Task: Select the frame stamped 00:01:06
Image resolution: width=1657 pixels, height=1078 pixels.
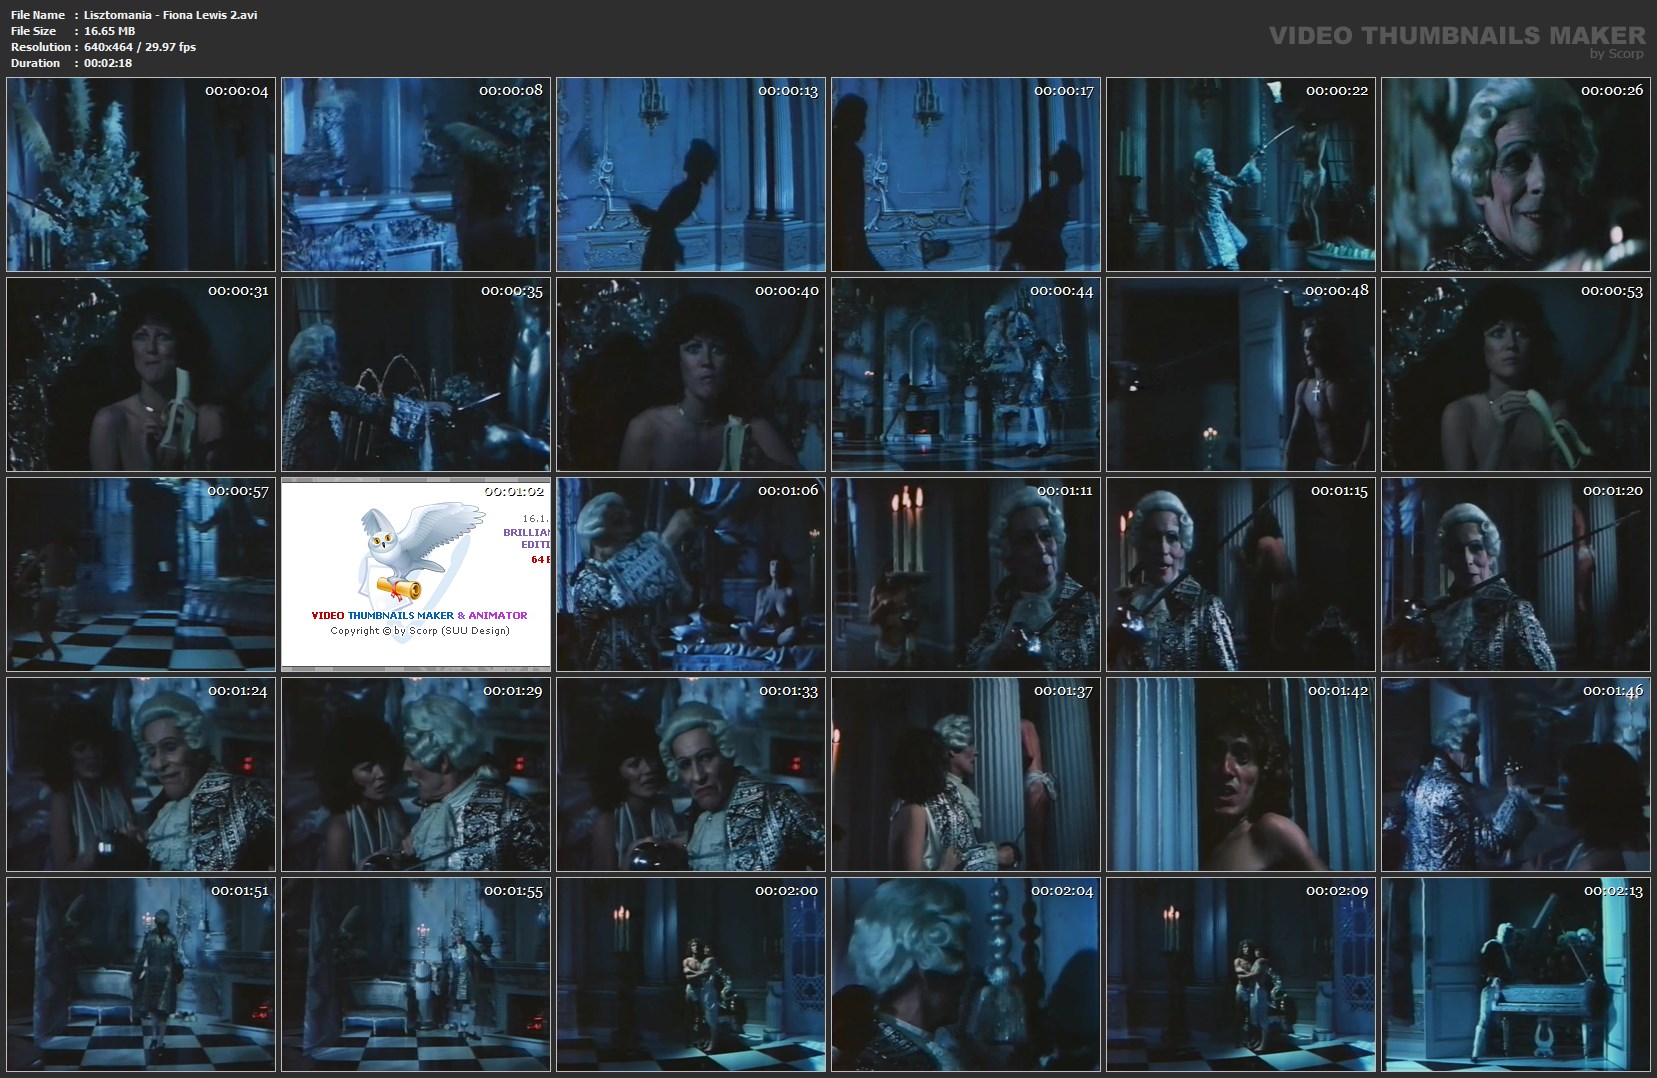Action: 691,575
